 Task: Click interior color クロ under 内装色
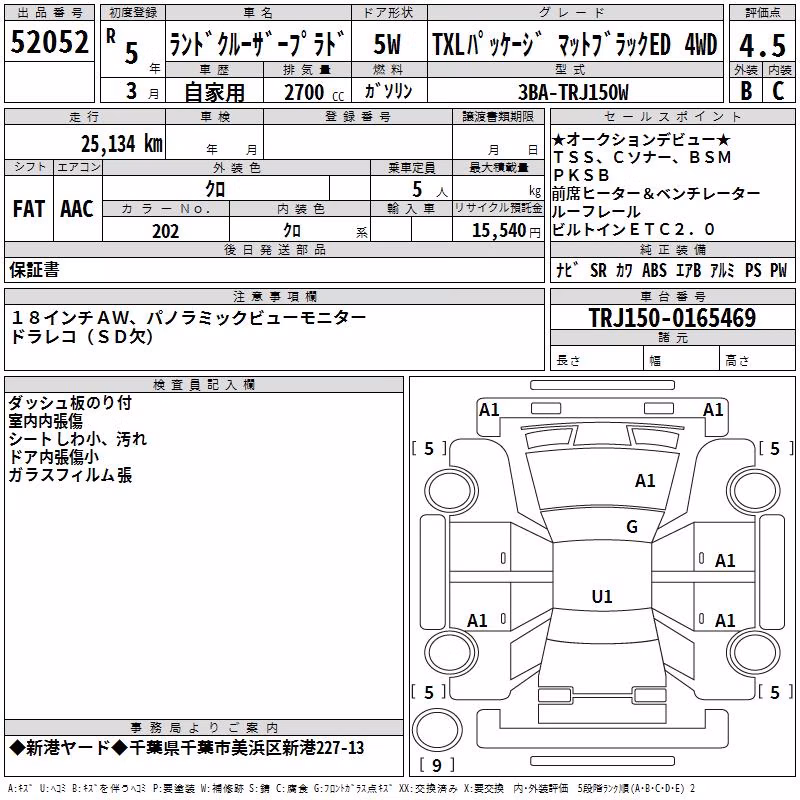pyautogui.click(x=292, y=231)
